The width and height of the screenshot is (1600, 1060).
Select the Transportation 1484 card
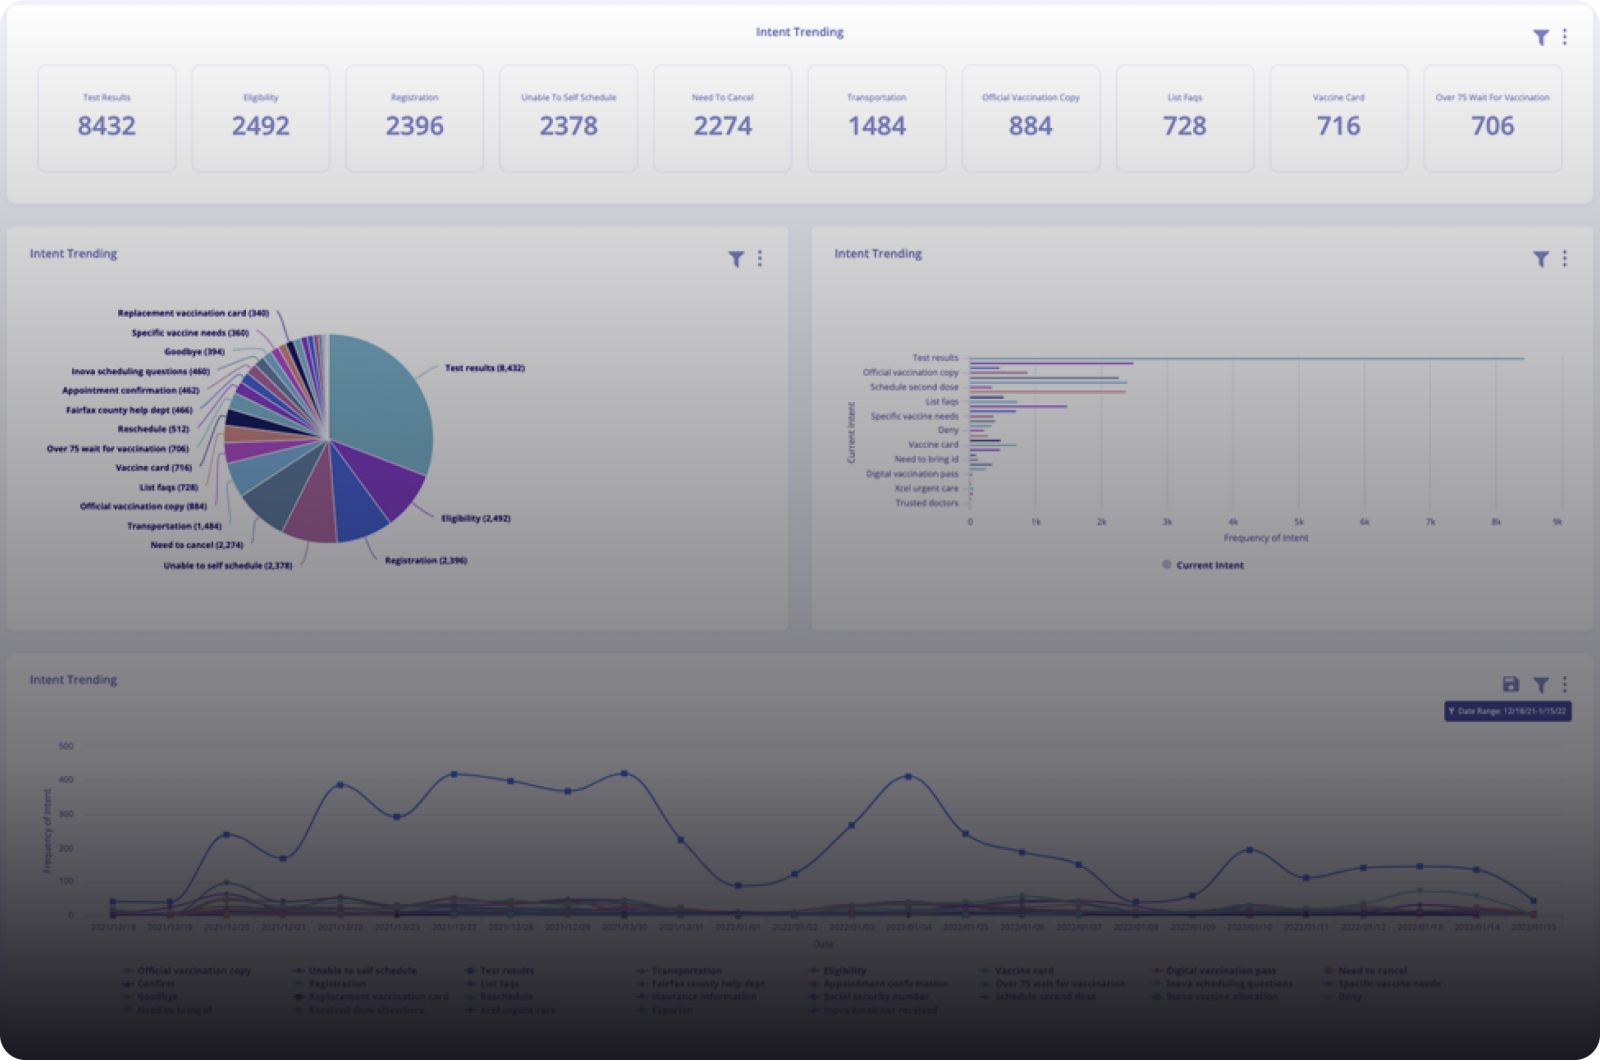(877, 118)
